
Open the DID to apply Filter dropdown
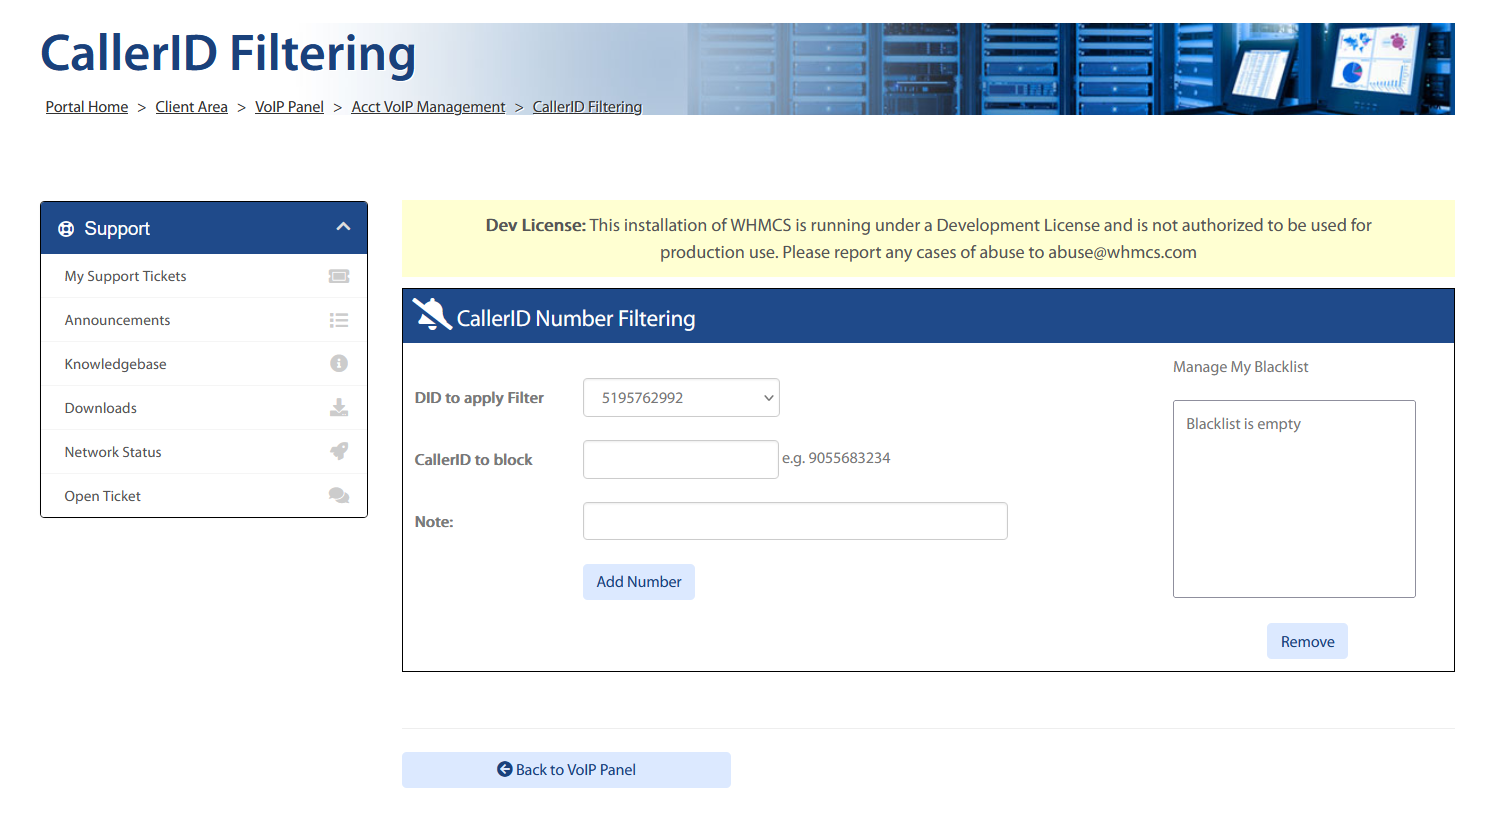point(681,398)
